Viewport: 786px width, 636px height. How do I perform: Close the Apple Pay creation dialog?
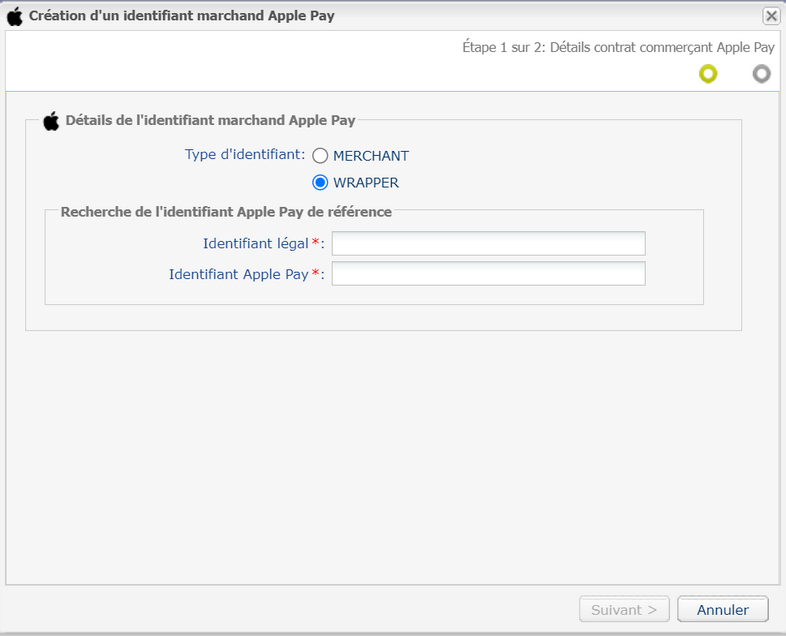[x=771, y=16]
